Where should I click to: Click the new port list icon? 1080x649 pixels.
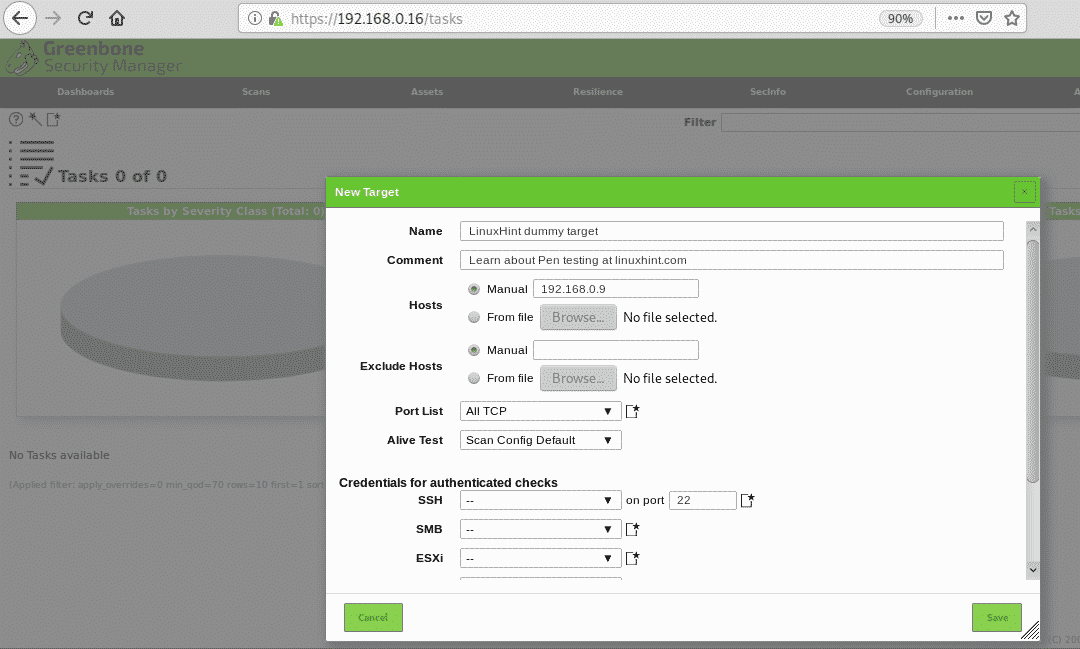click(x=632, y=411)
